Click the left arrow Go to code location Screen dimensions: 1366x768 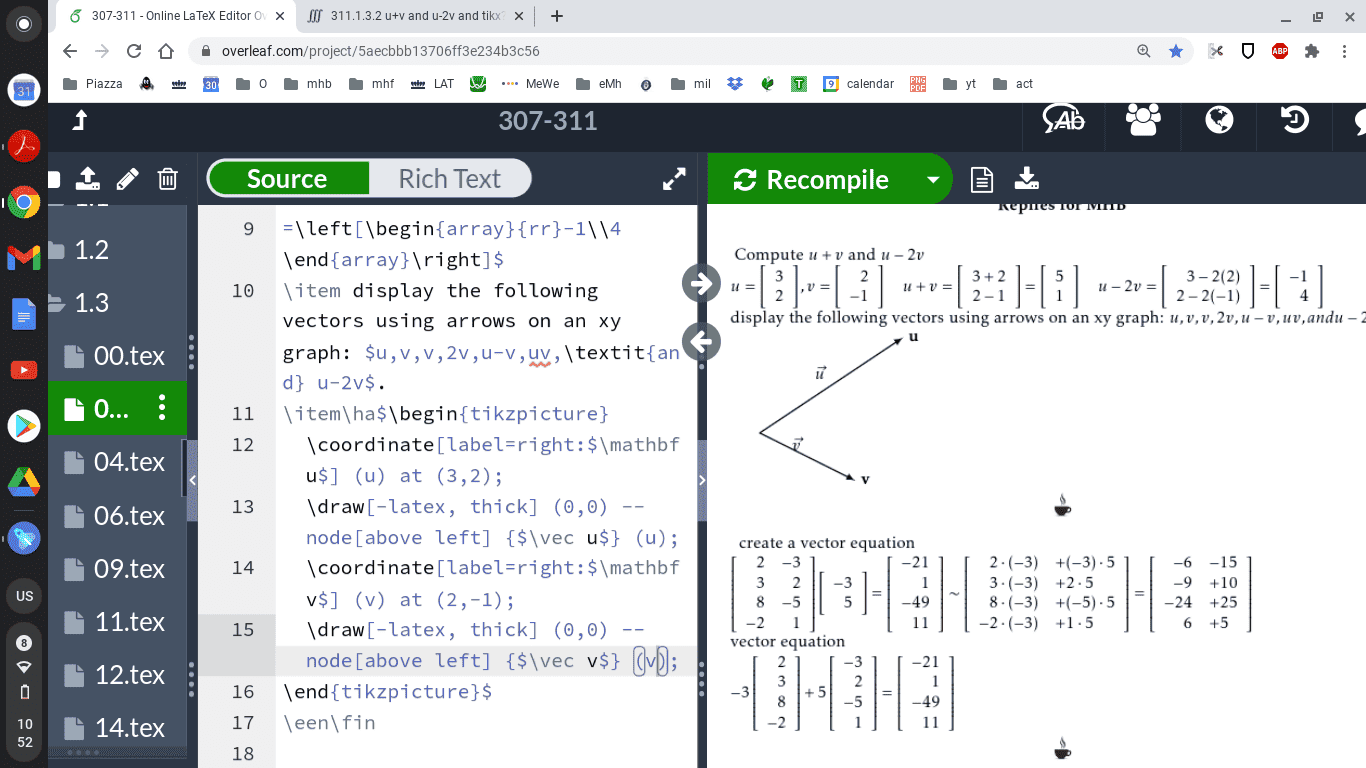point(701,342)
